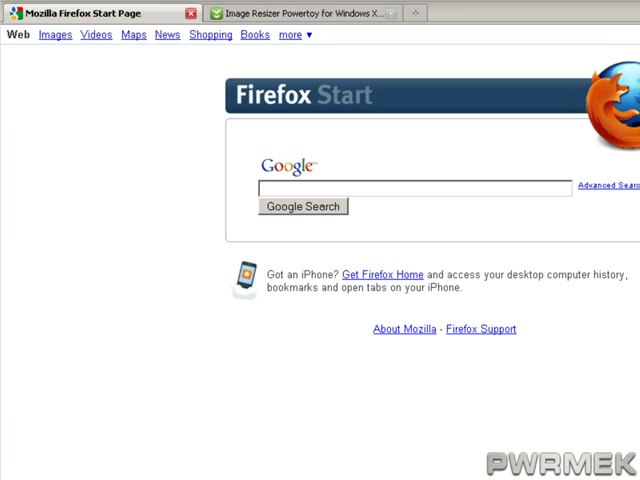The height and width of the screenshot is (480, 640).
Task: Open the News link
Action: click(167, 35)
